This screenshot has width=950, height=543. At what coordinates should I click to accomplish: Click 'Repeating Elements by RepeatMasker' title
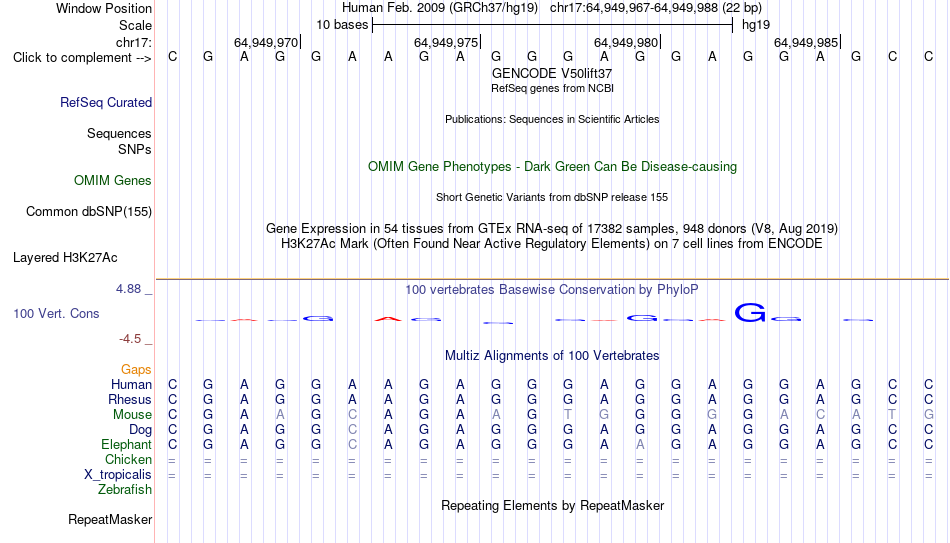point(553,505)
